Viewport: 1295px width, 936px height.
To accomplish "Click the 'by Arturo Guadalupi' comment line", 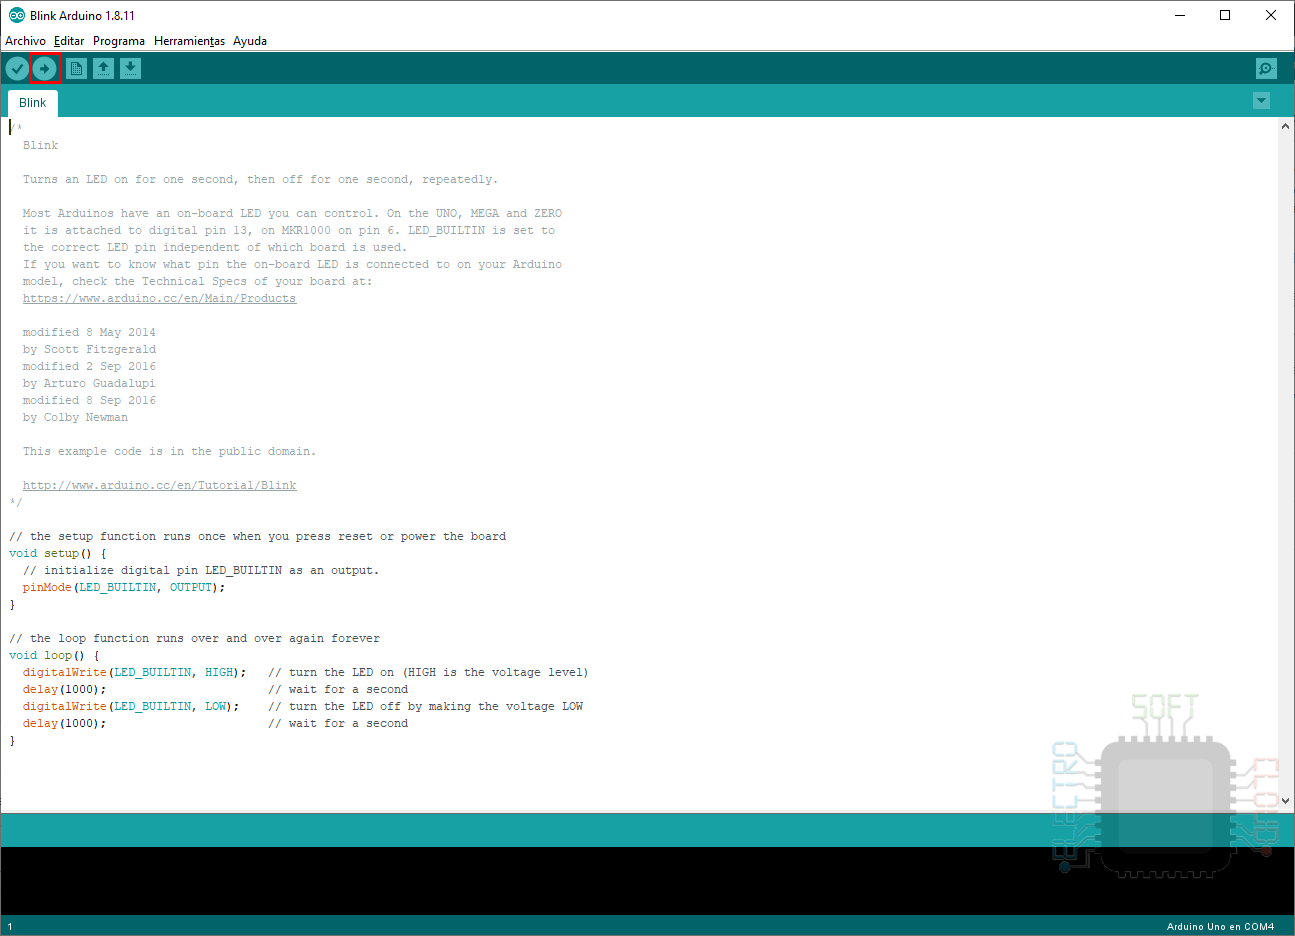I will click(89, 383).
